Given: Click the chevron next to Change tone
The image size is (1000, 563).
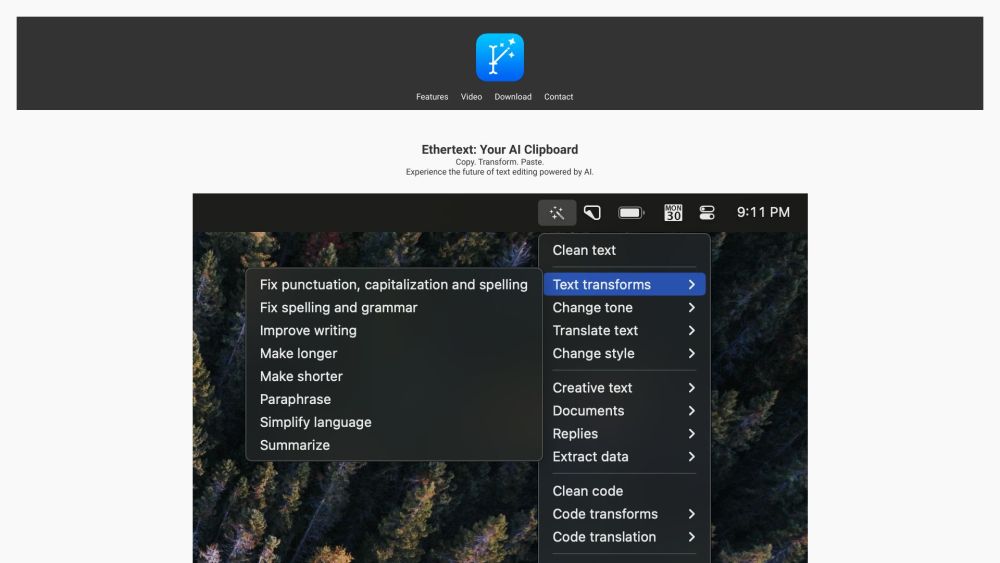Looking at the screenshot, I should click(691, 308).
